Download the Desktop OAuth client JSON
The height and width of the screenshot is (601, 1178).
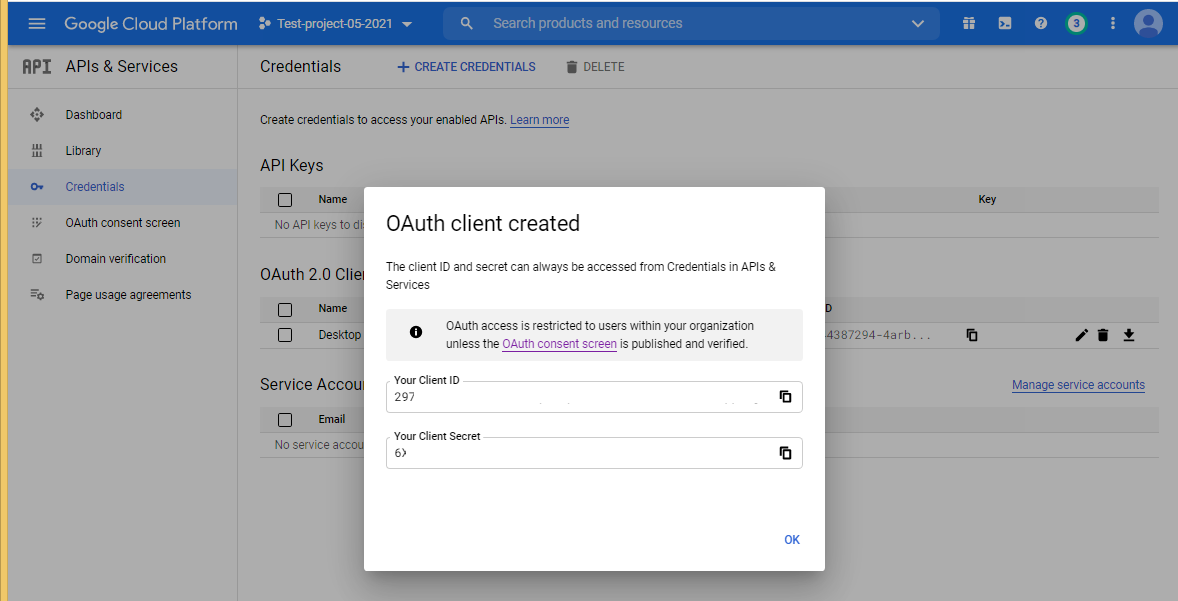pyautogui.click(x=1129, y=335)
